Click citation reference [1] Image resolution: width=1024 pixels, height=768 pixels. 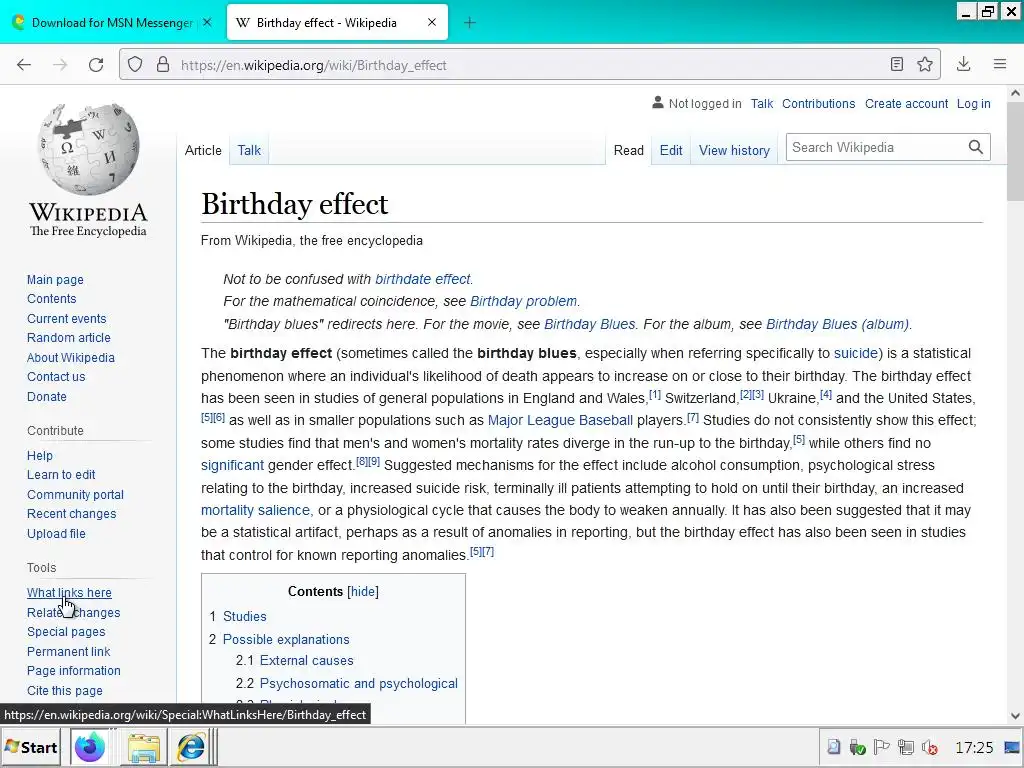pos(654,395)
